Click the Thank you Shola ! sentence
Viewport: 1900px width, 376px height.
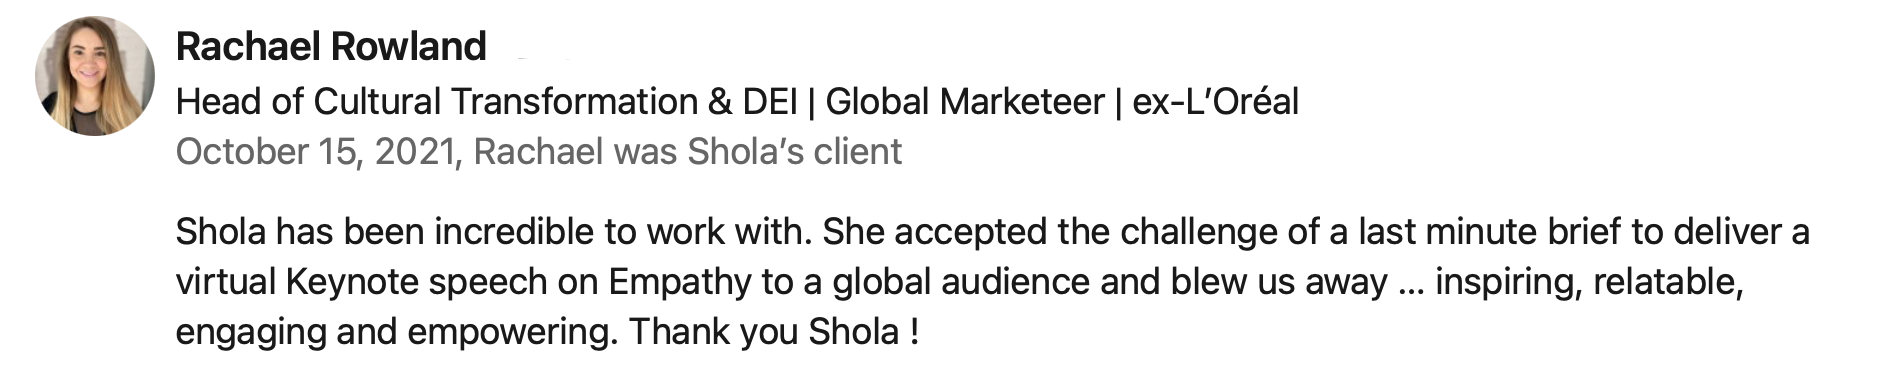tap(774, 332)
